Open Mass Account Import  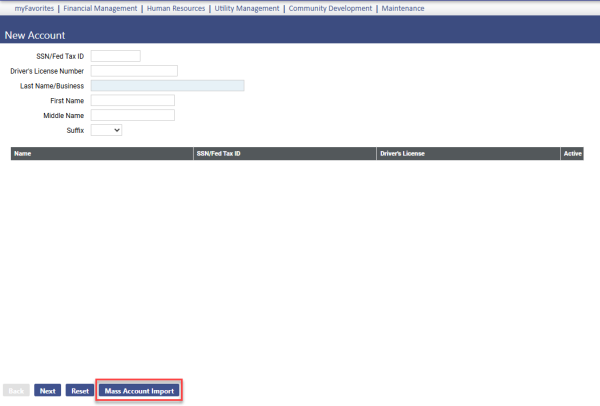[139, 391]
